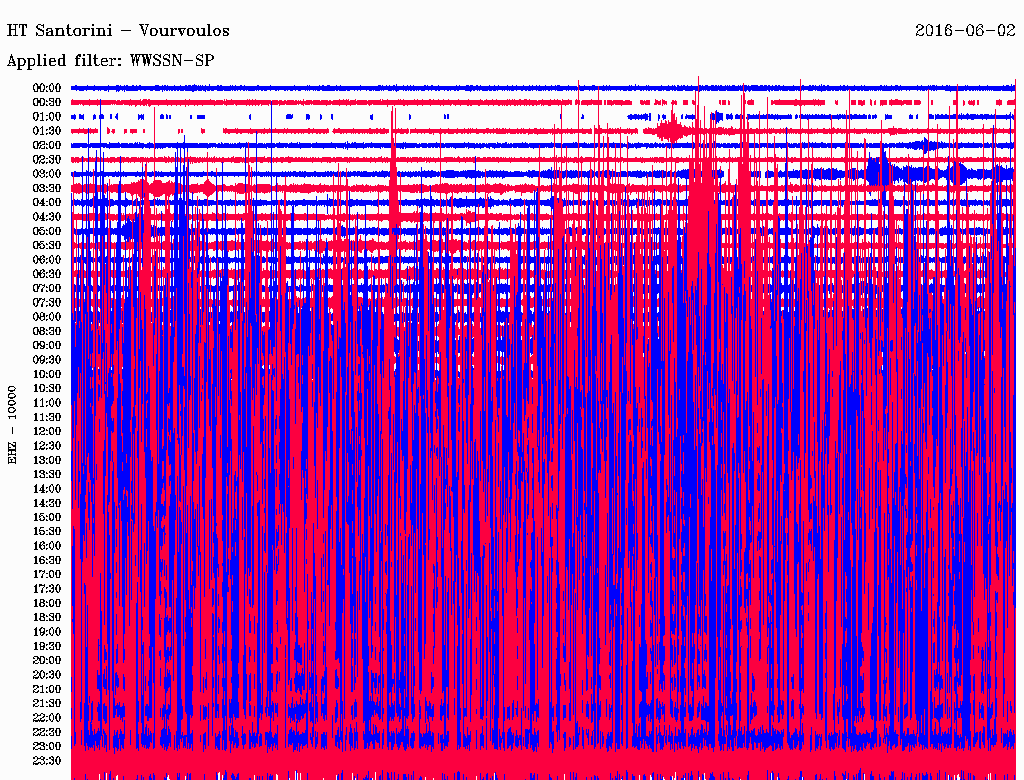Select the 22:00 time label
Screen dimensions: 1024x780
point(47,717)
